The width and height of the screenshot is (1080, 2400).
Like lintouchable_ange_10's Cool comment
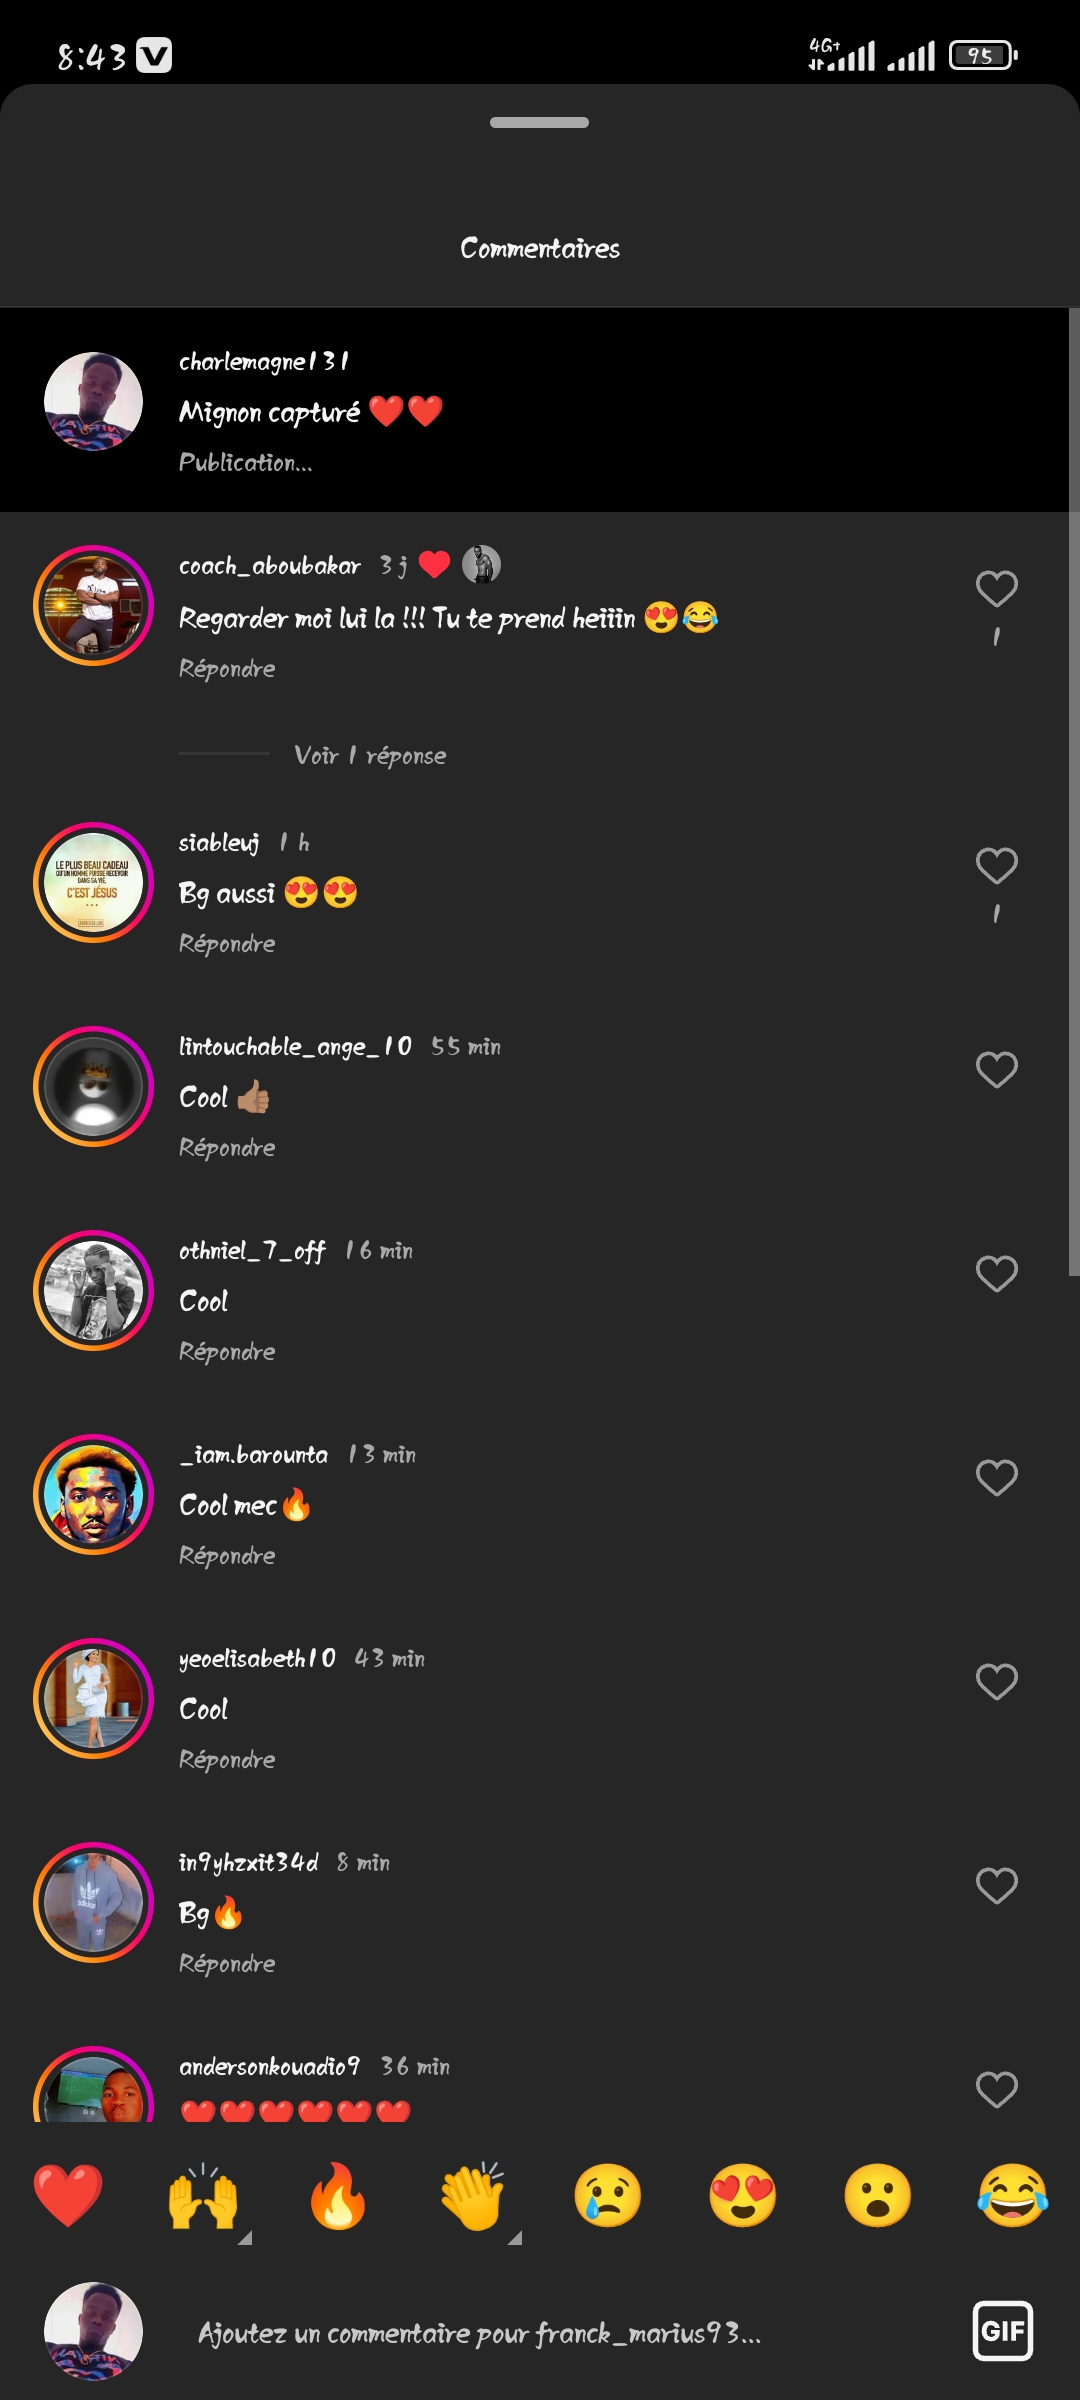point(997,1070)
